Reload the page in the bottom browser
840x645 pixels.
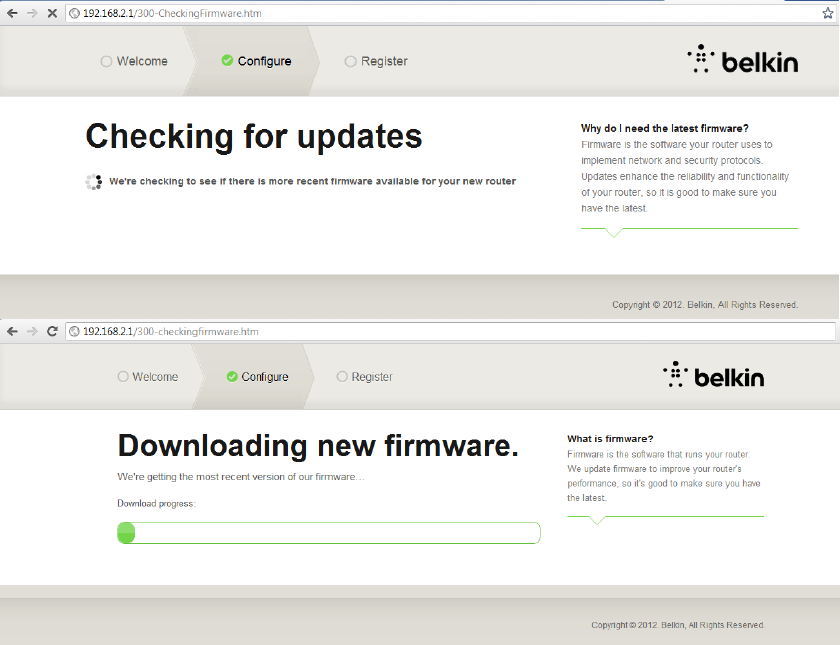52,331
